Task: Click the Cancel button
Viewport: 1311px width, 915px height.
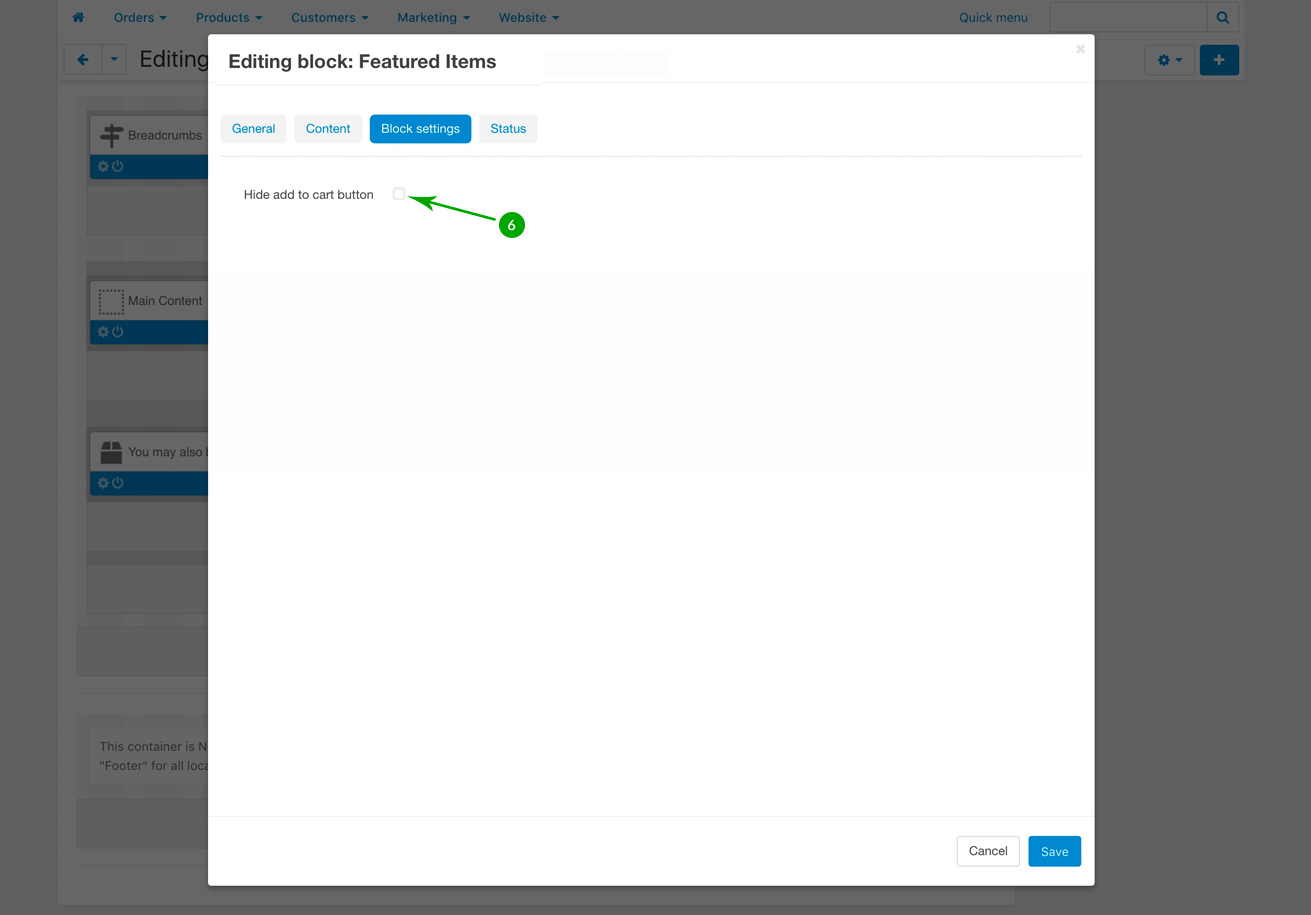Action: pyautogui.click(x=987, y=851)
